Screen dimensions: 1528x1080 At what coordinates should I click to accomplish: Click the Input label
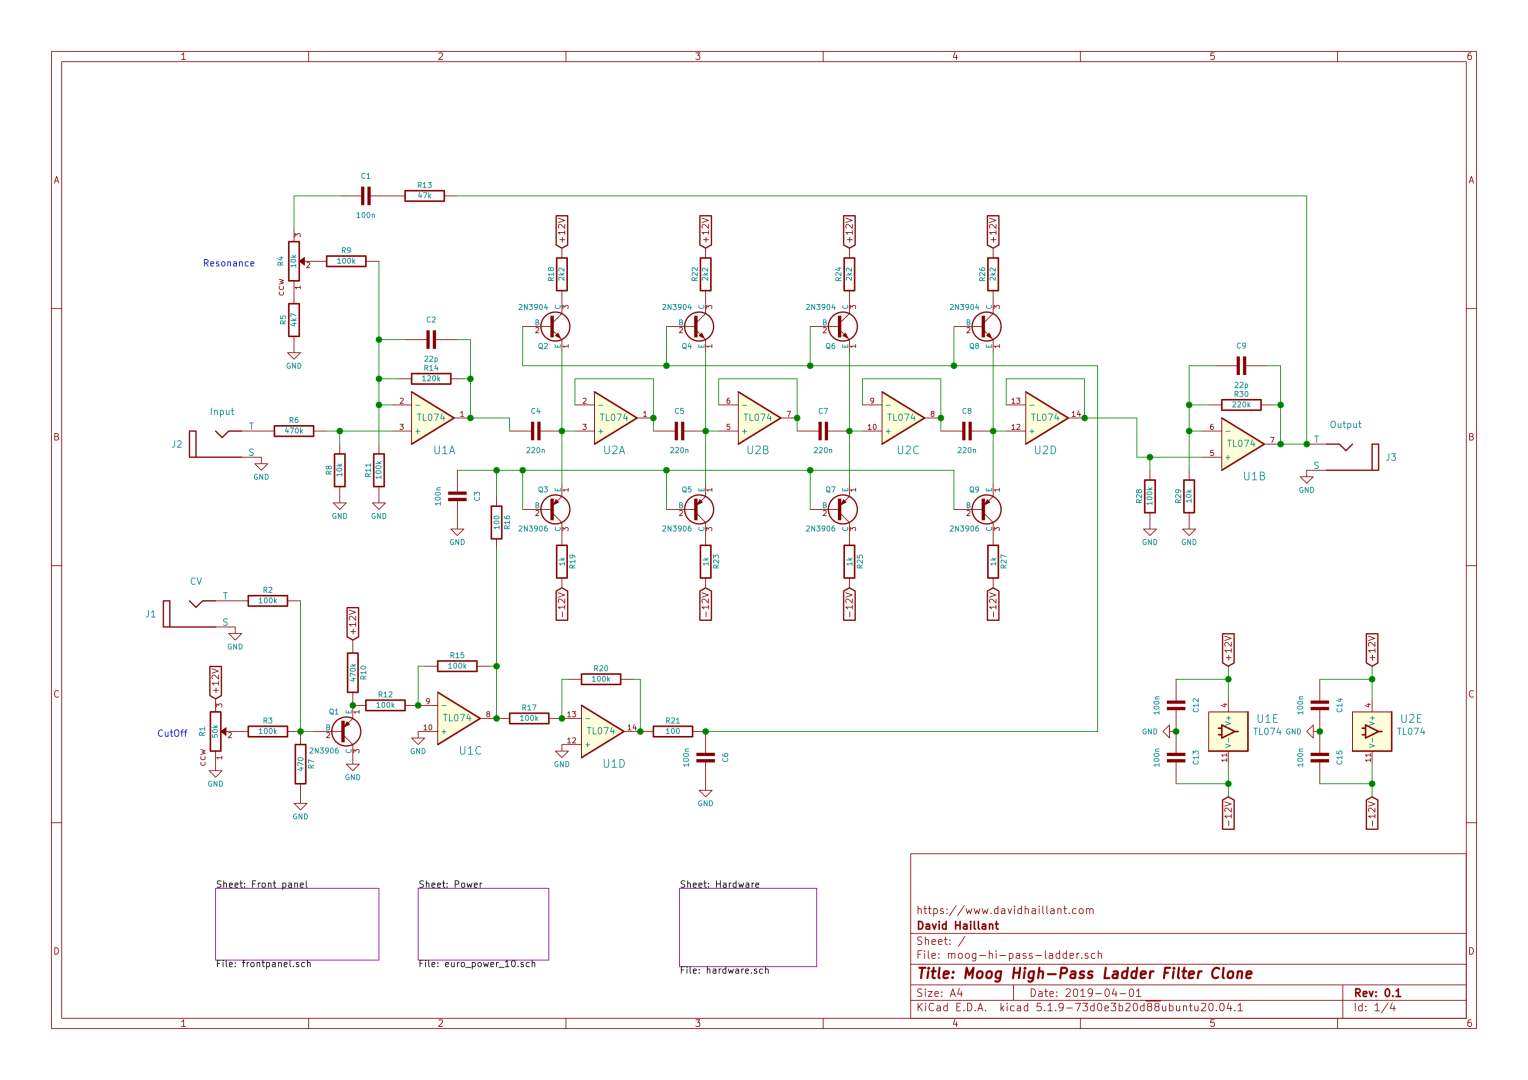click(222, 412)
